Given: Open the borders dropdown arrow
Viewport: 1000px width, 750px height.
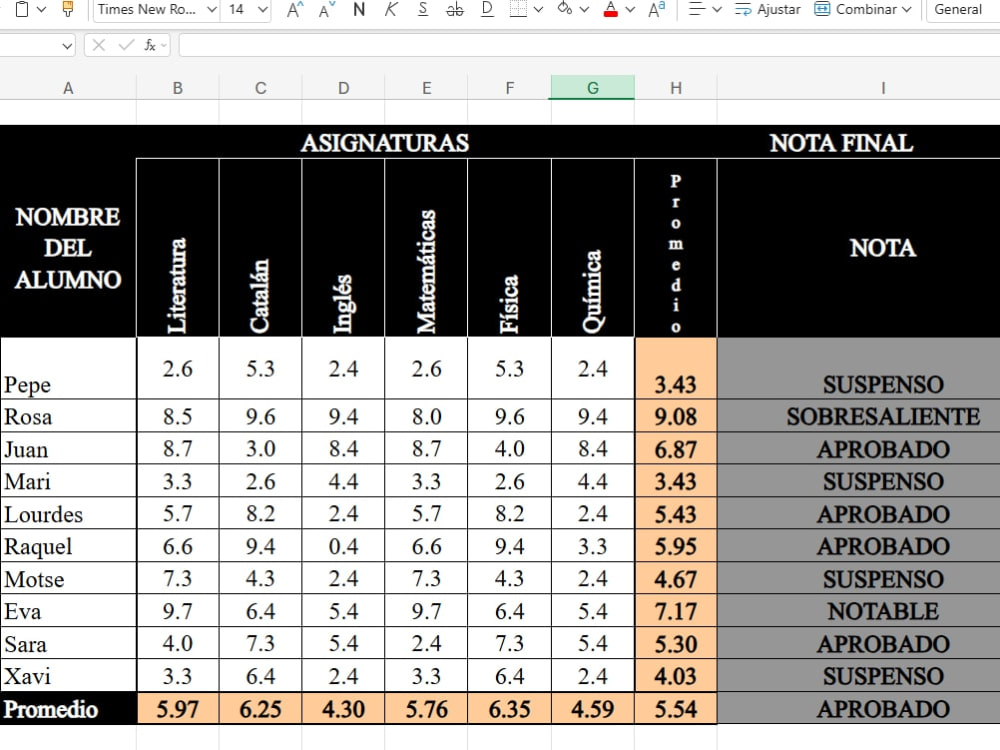Looking at the screenshot, I should click(538, 10).
